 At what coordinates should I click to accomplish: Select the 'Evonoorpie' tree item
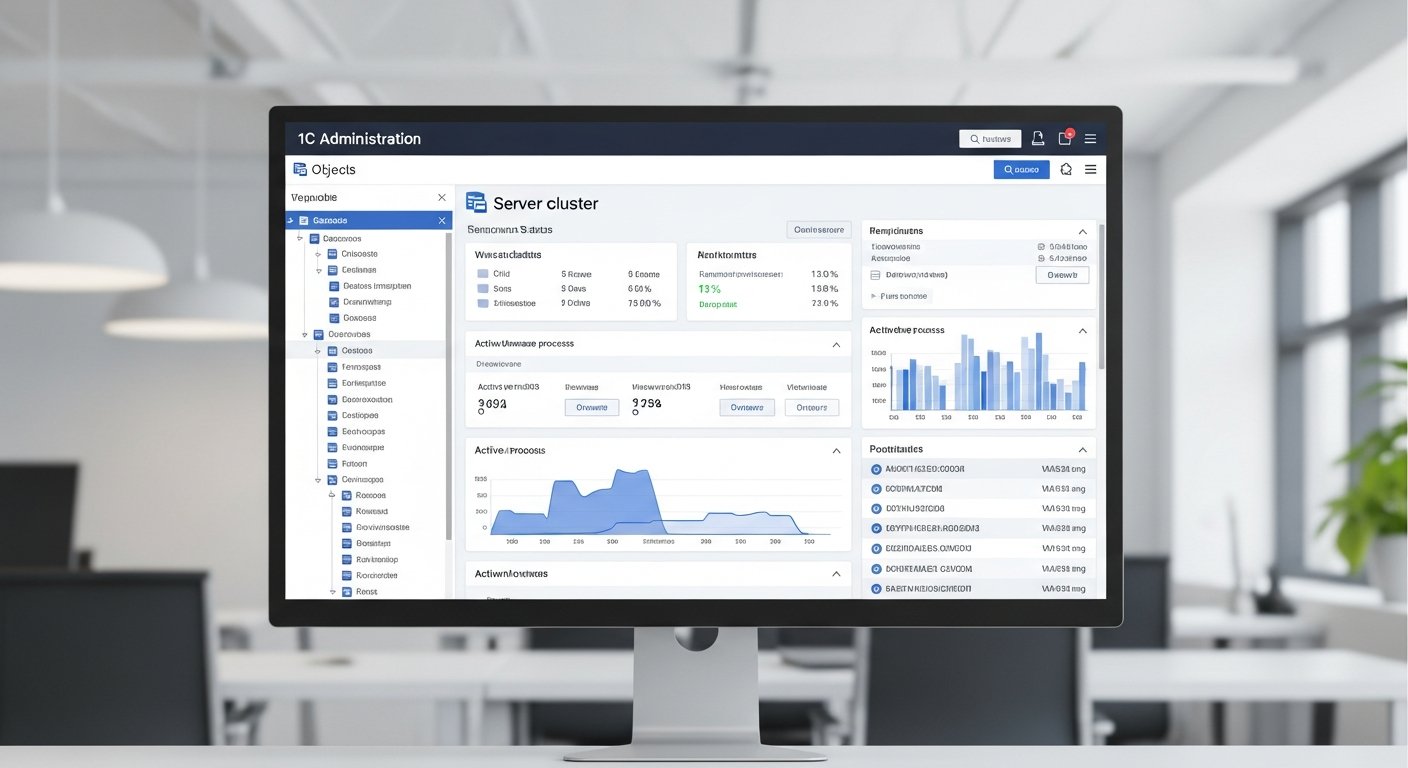(363, 447)
